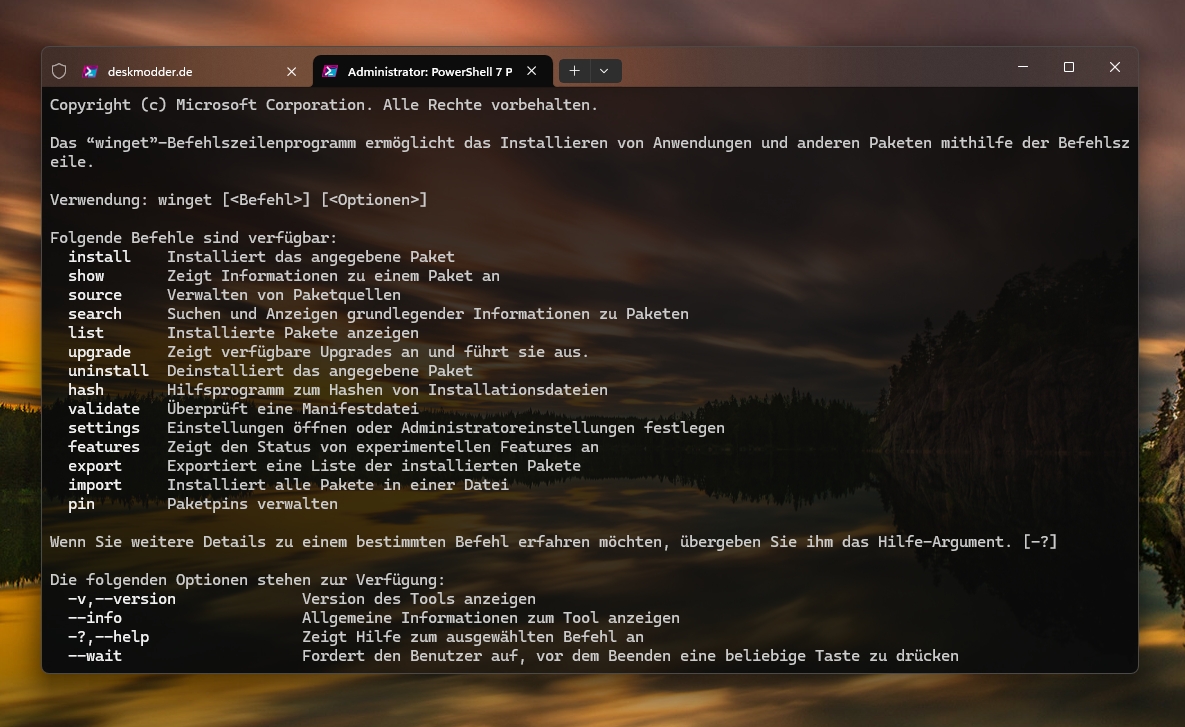Click the 'hash' command text
Screen dimensions: 1185x727
(86, 390)
